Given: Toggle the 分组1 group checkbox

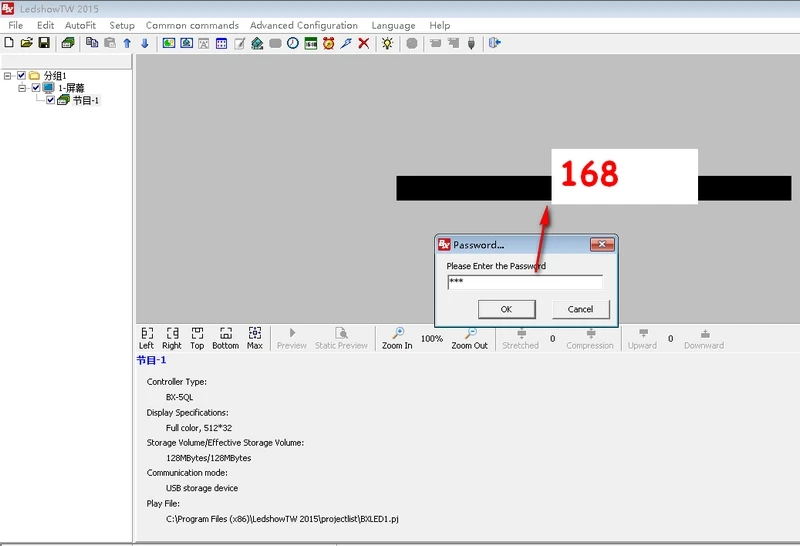Looking at the screenshot, I should (x=21, y=76).
